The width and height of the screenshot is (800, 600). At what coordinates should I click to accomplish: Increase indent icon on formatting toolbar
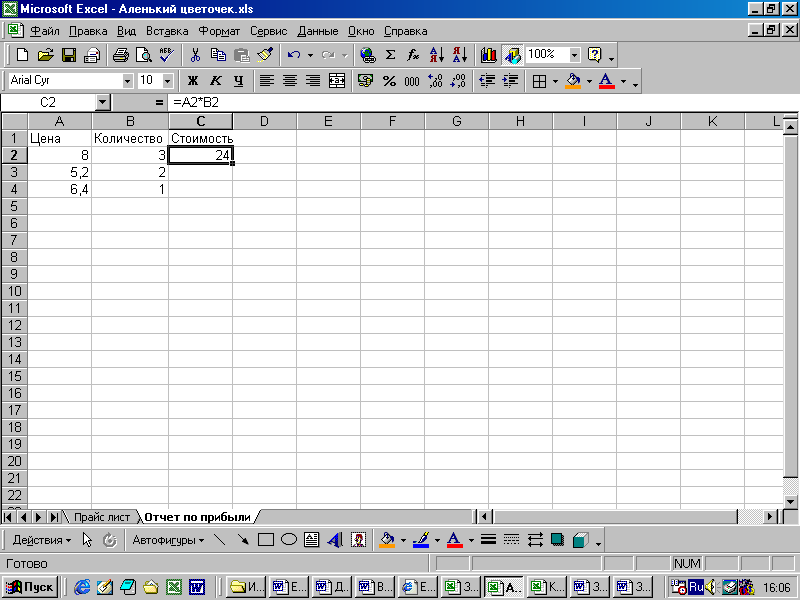[510, 81]
